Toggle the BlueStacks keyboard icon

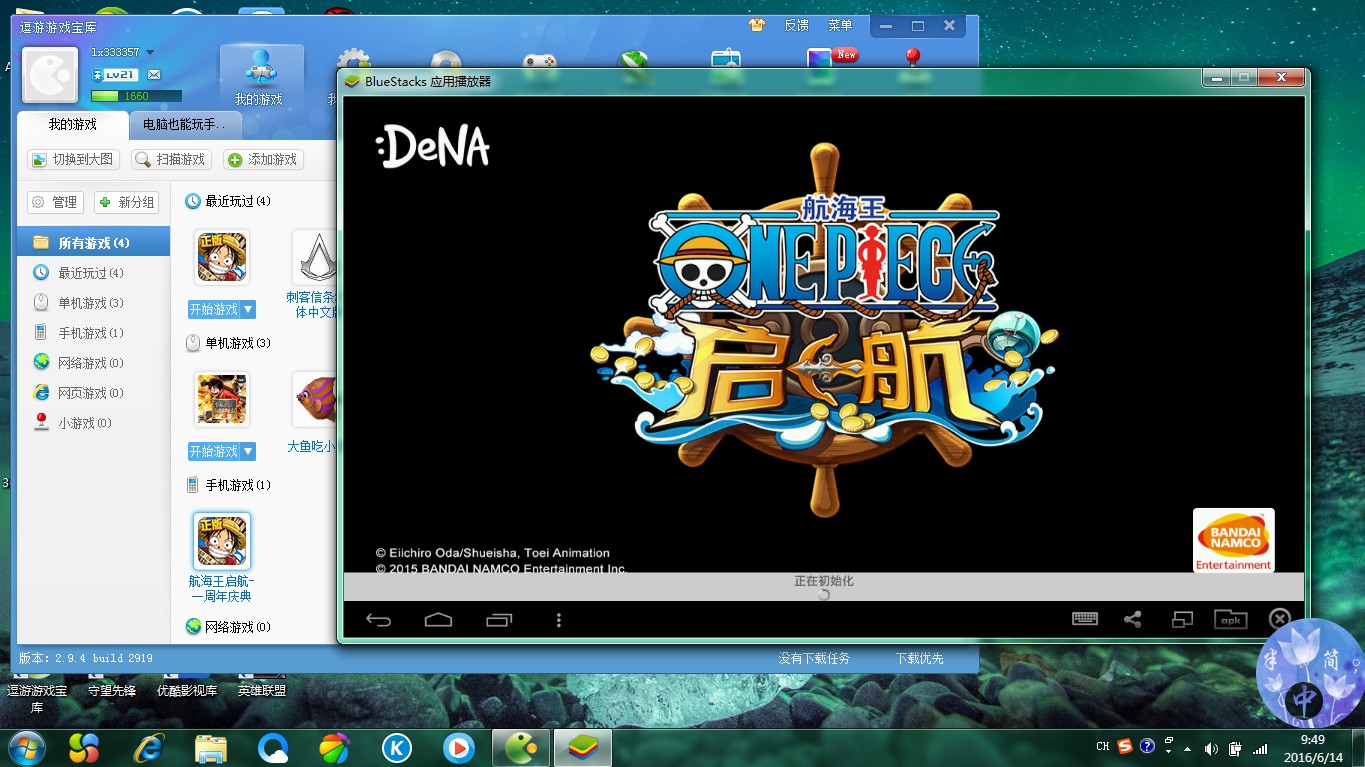pyautogui.click(x=1085, y=619)
